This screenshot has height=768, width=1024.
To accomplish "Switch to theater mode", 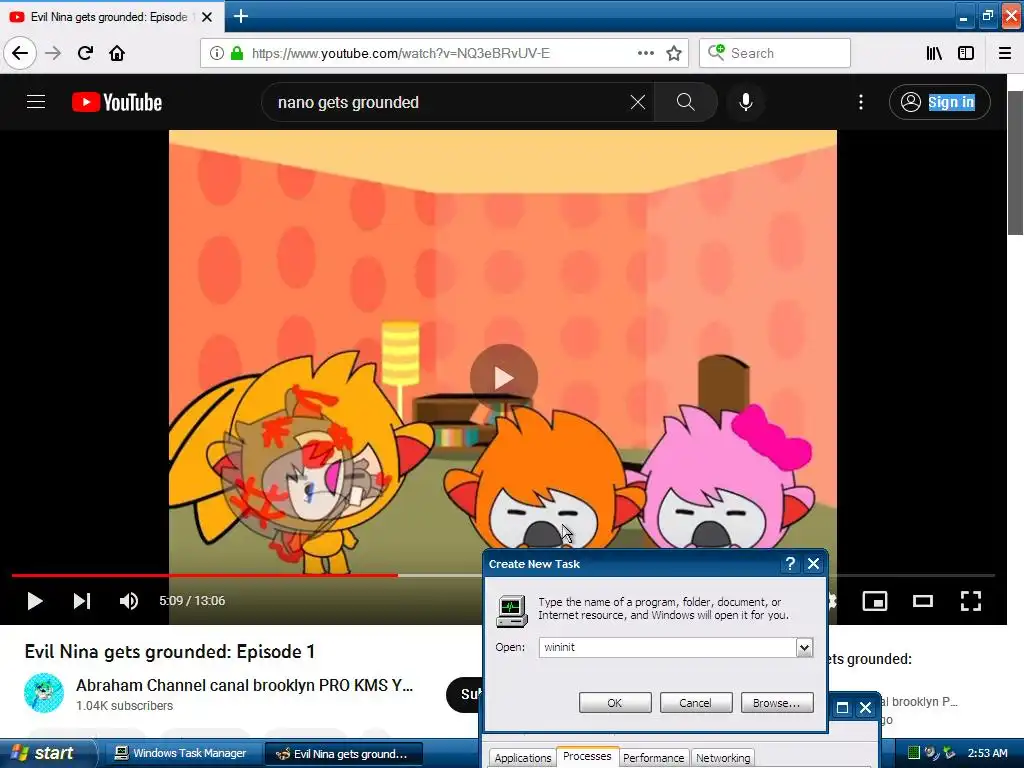I will 923,601.
